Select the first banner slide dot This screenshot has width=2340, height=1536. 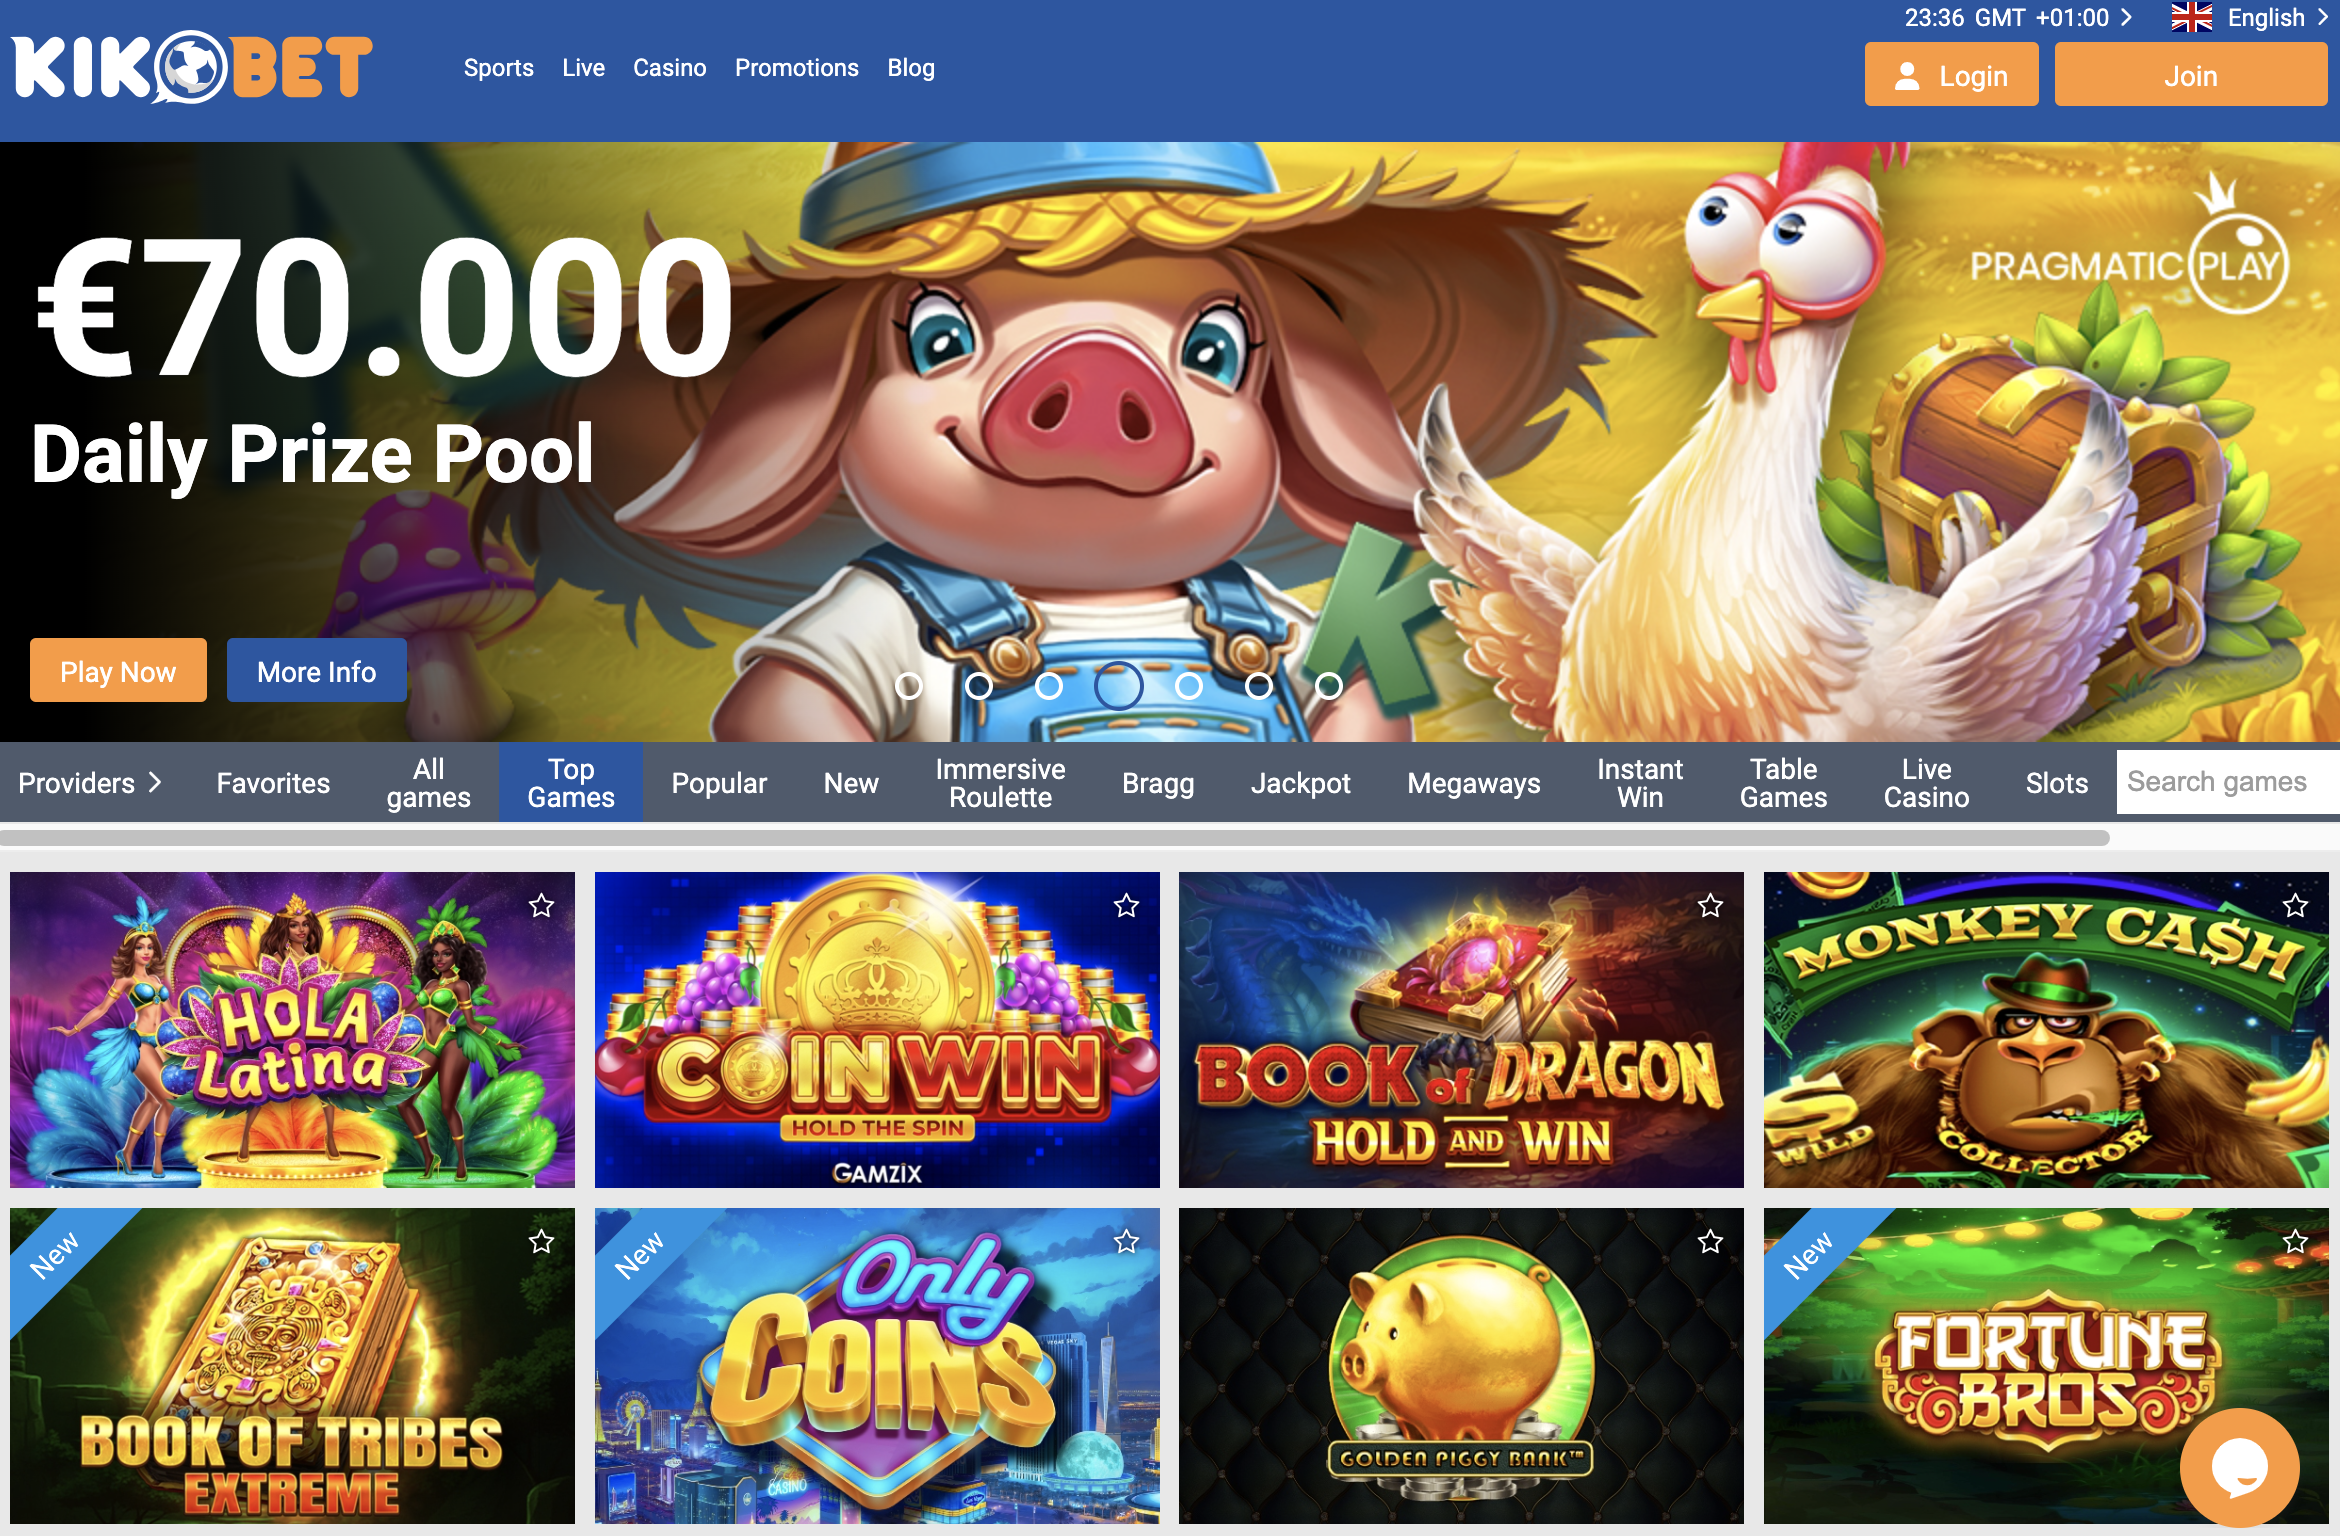[909, 686]
